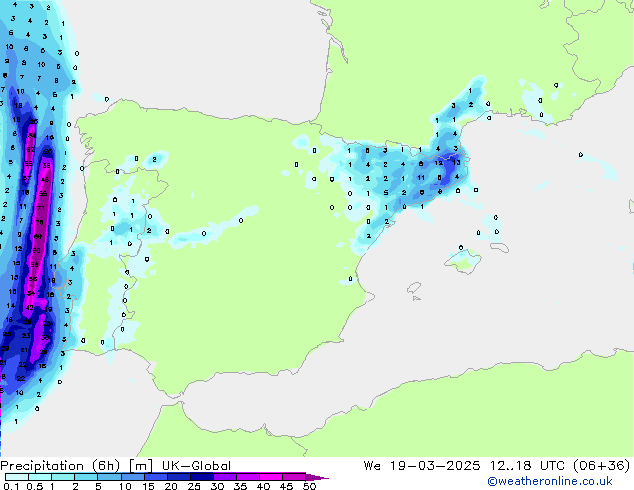Click the legend label 0.1

11,486
